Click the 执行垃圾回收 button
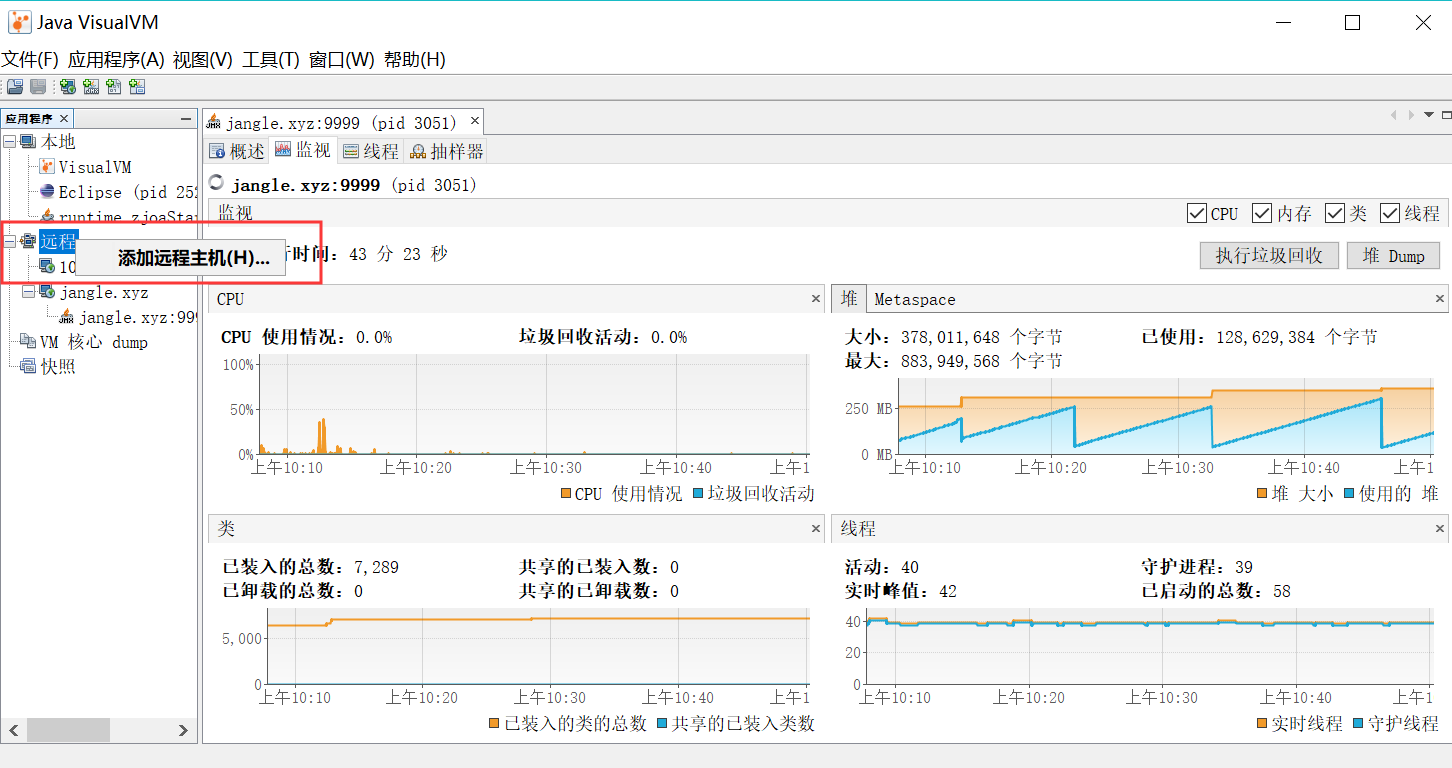 coord(1269,256)
